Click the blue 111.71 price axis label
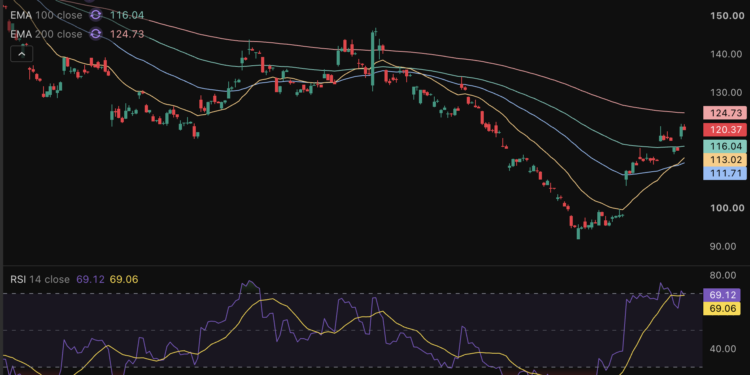Viewport: 750px width, 375px height. [x=725, y=173]
